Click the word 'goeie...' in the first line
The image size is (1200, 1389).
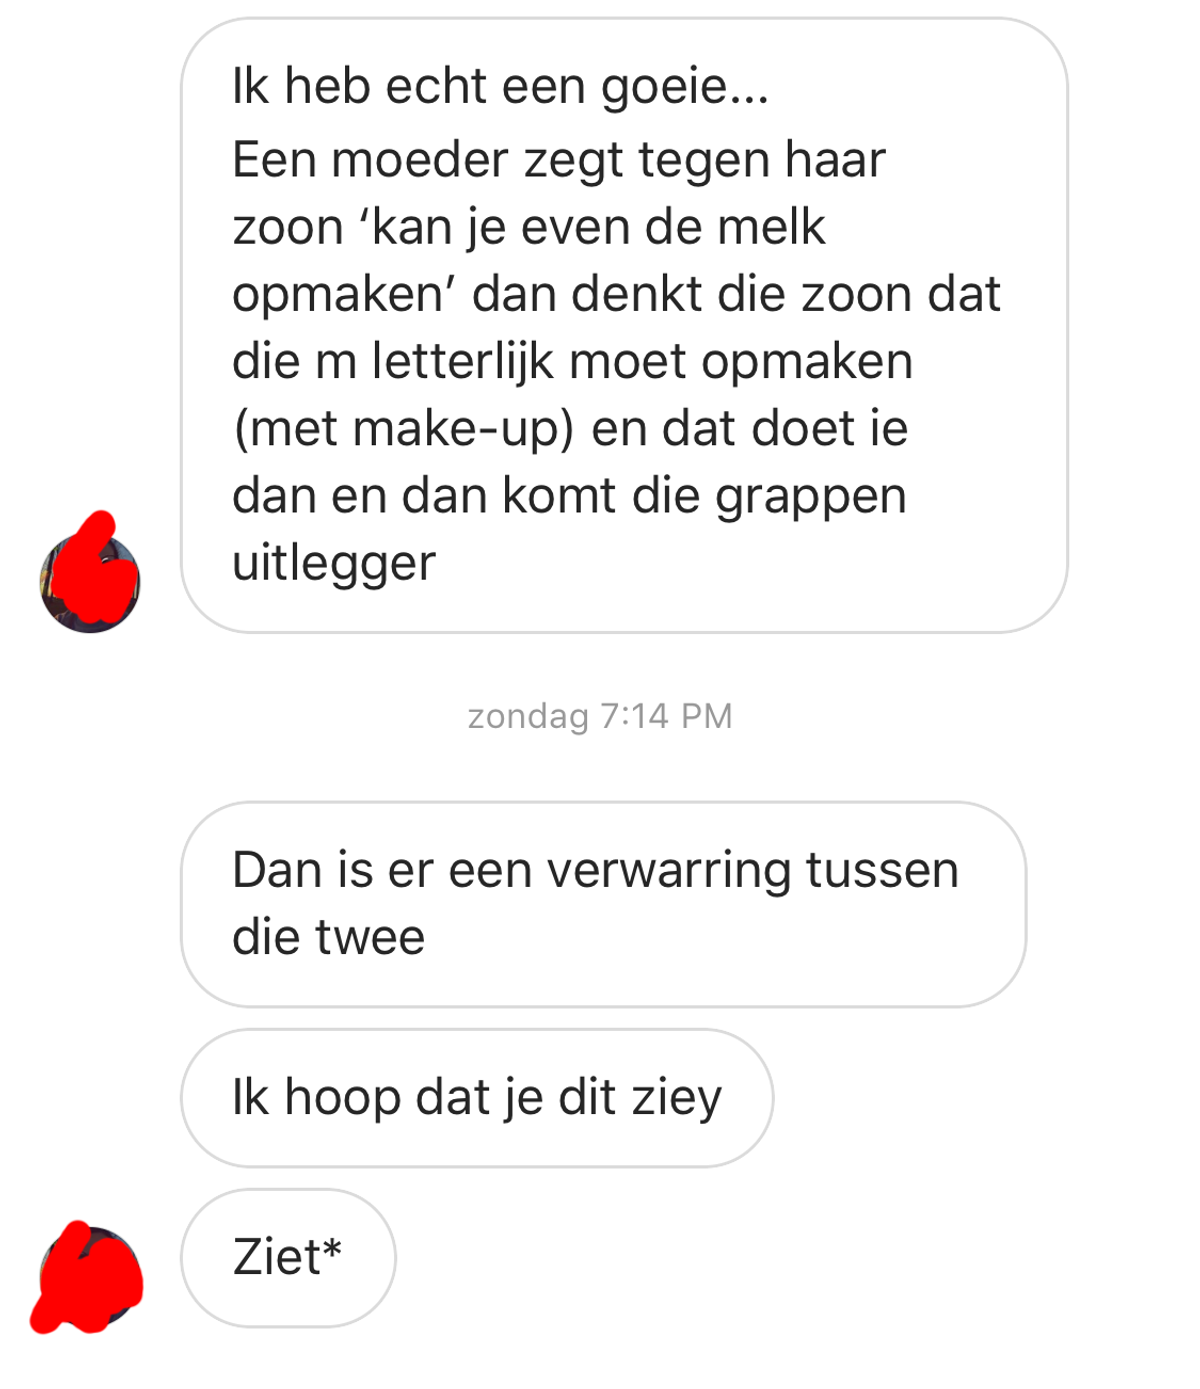coord(685,87)
